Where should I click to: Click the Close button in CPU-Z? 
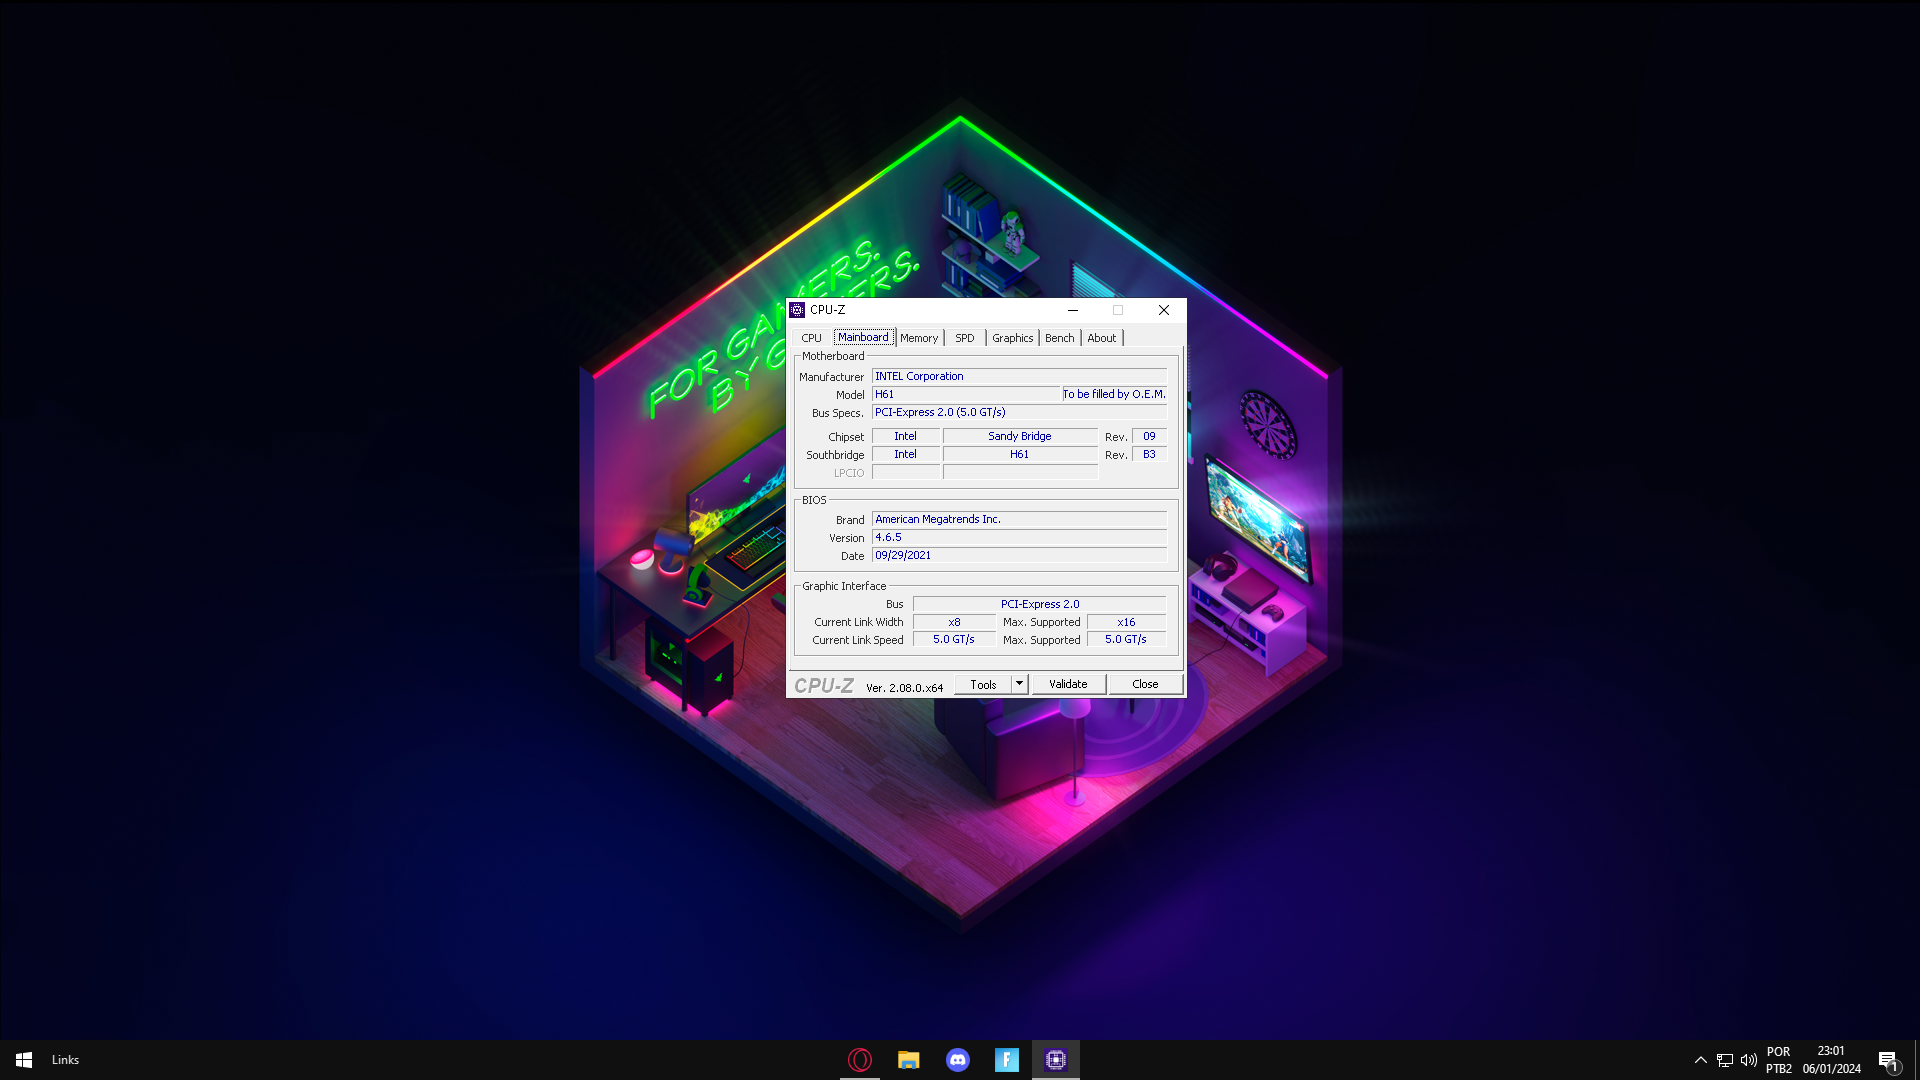coord(1145,684)
